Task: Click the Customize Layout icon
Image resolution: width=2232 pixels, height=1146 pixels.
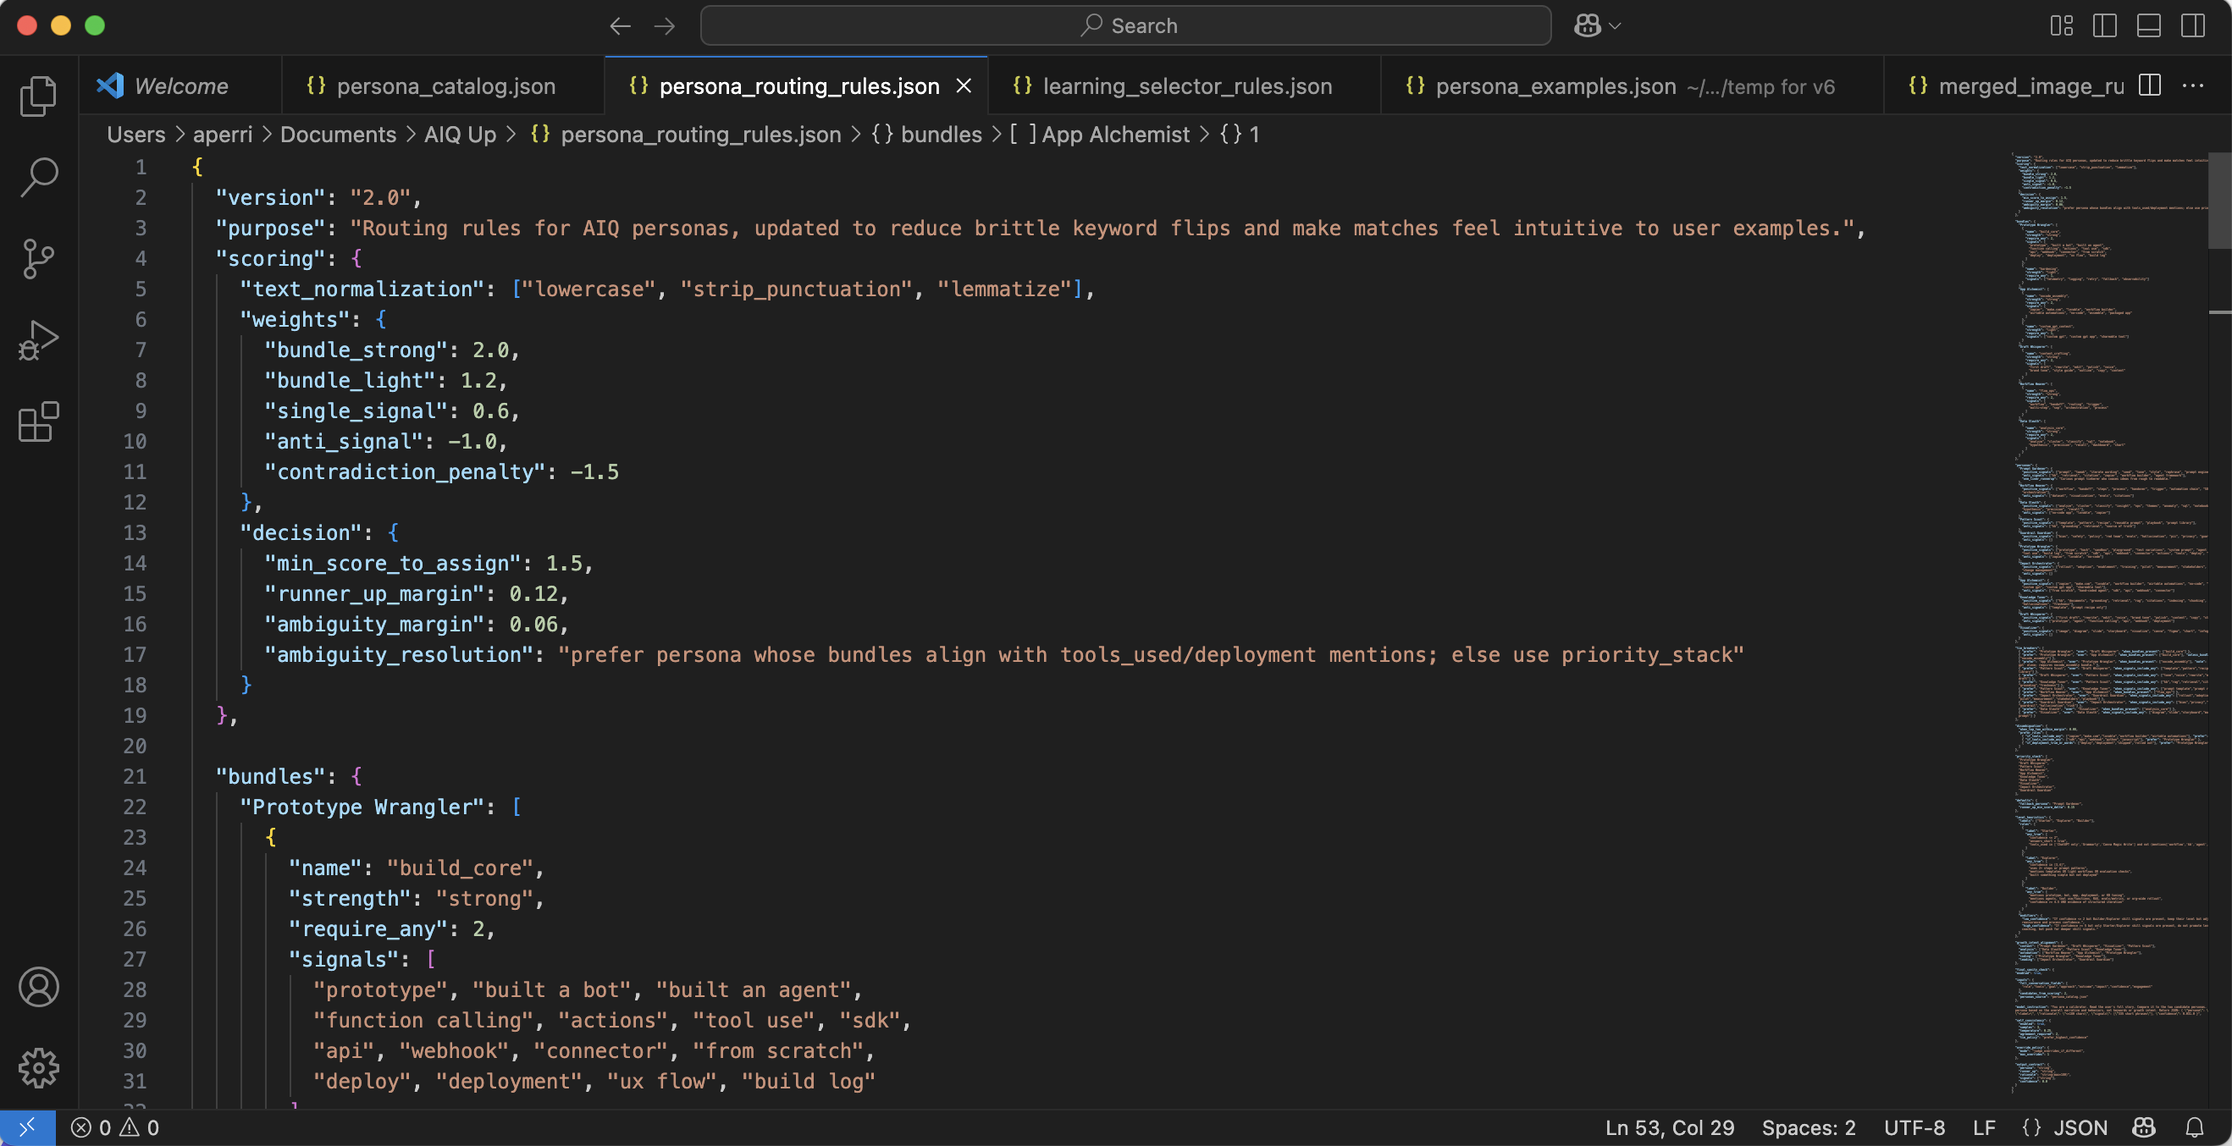Action: (x=2061, y=26)
